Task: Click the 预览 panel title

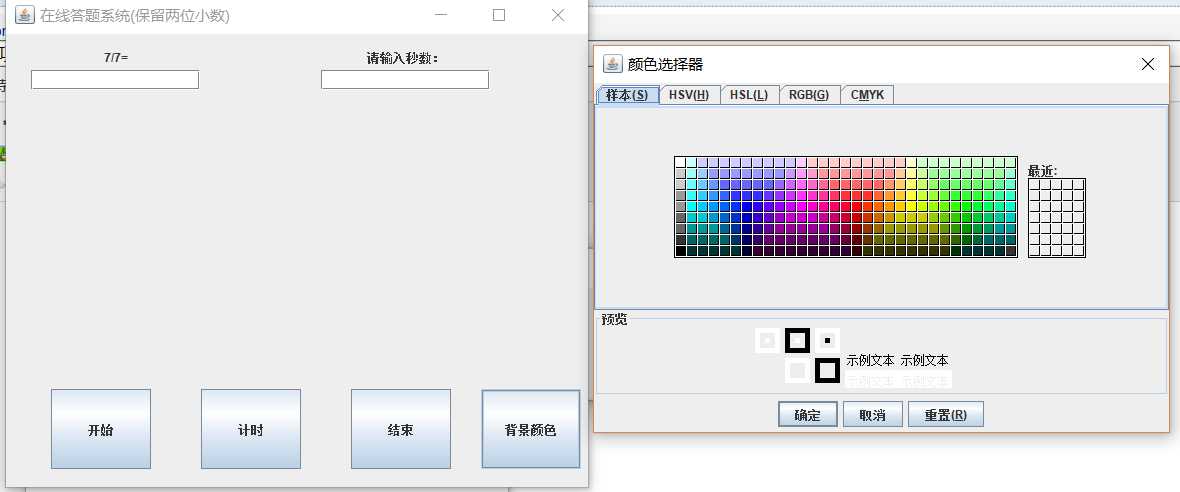Action: point(614,319)
